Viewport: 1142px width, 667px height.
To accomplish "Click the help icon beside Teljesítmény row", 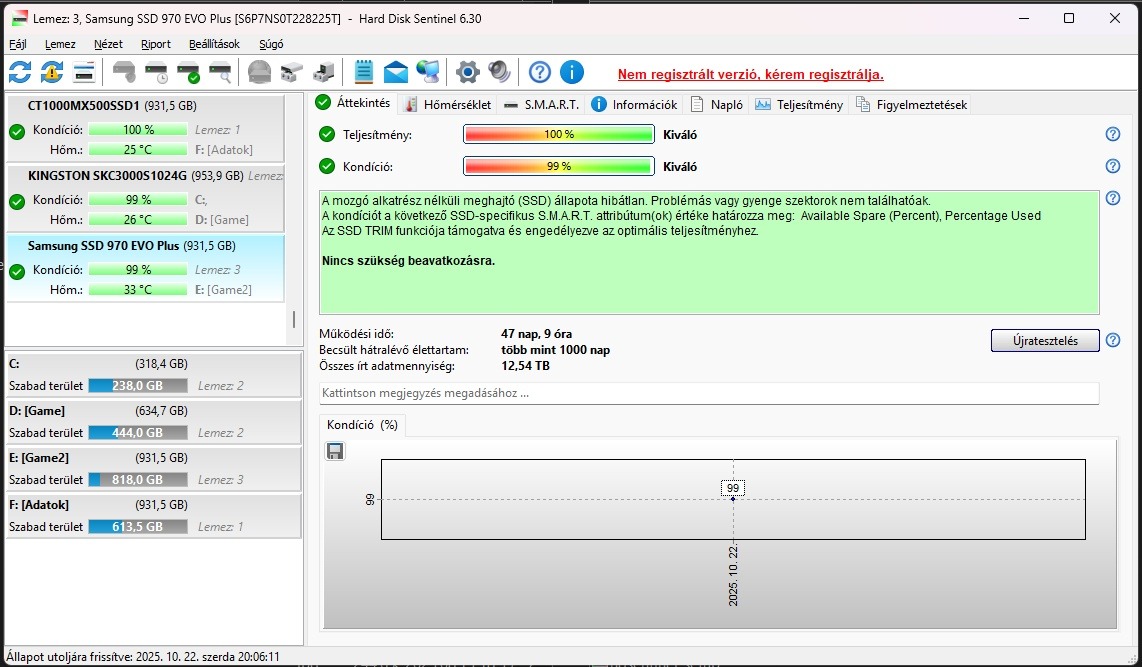I will (x=1113, y=134).
